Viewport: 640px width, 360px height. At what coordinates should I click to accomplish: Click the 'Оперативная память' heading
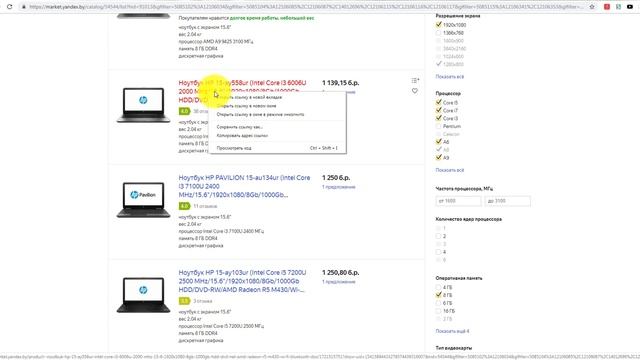[459, 278]
